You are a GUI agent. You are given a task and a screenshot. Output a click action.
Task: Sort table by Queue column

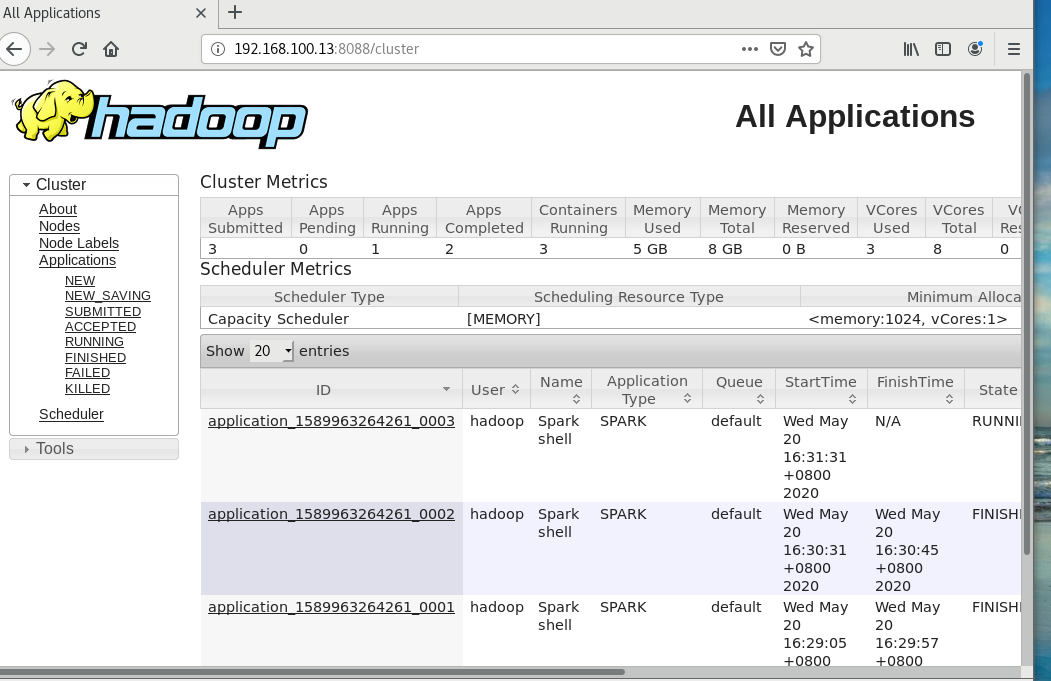(739, 389)
